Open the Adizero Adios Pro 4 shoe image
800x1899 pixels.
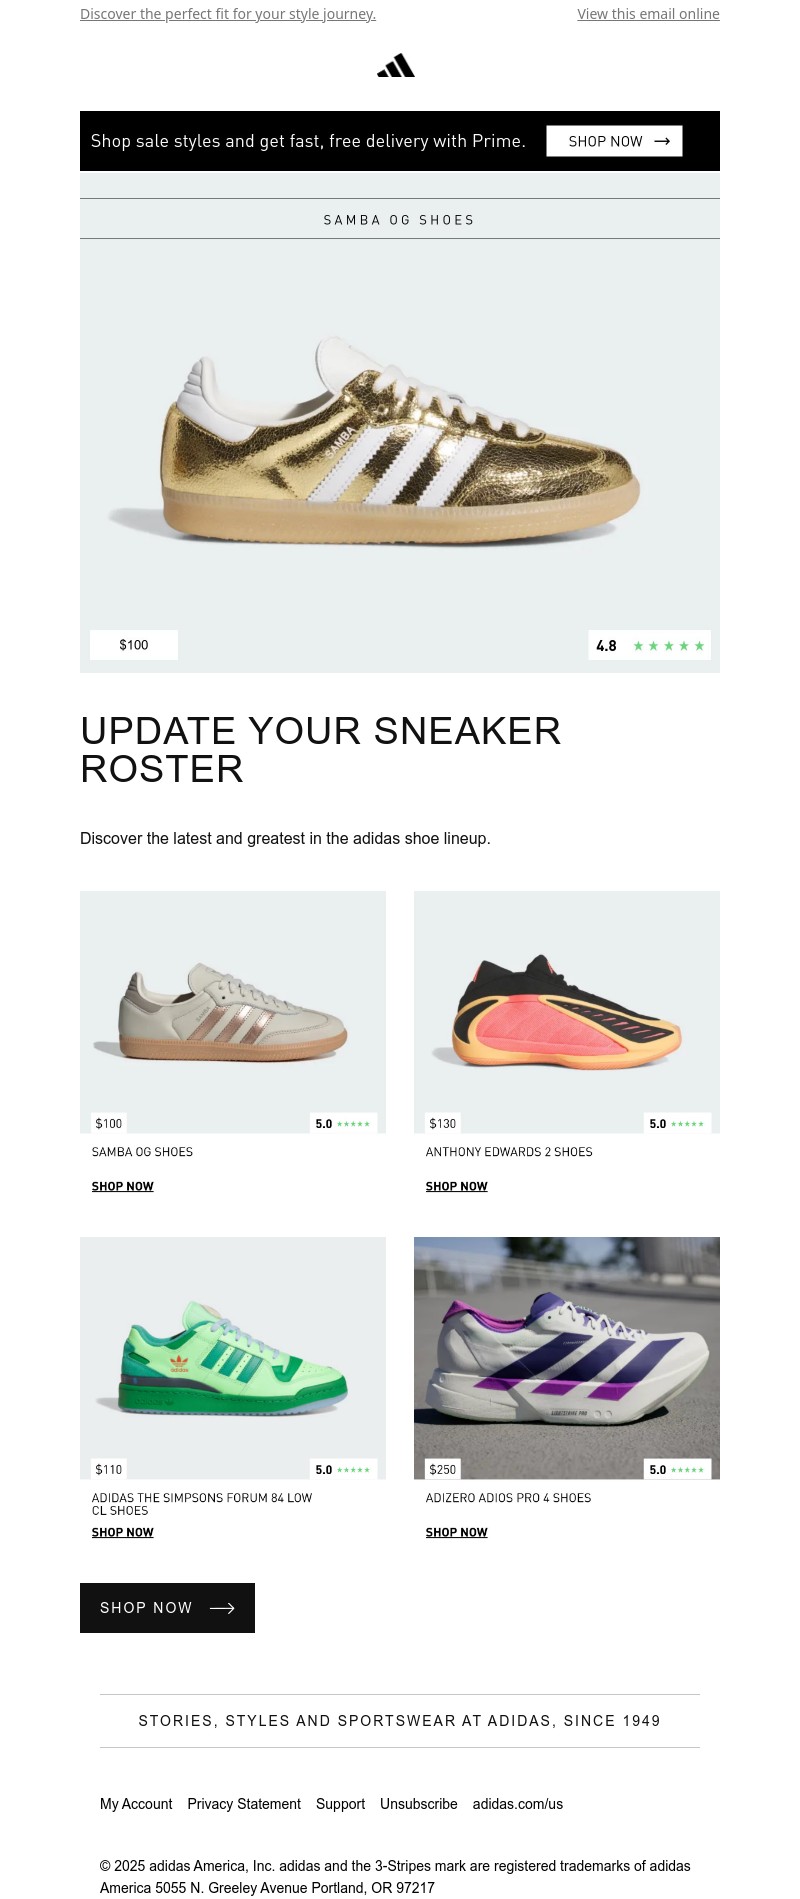pyautogui.click(x=567, y=1358)
